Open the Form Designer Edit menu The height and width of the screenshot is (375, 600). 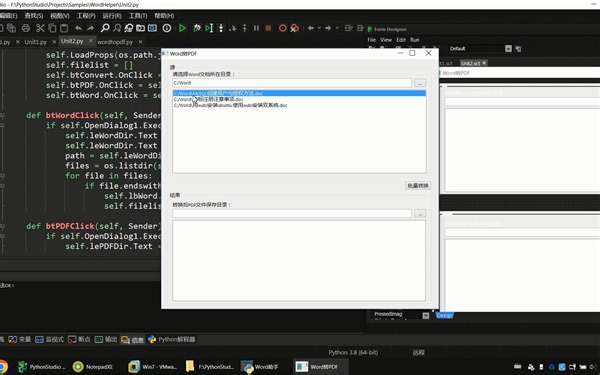[x=401, y=40]
